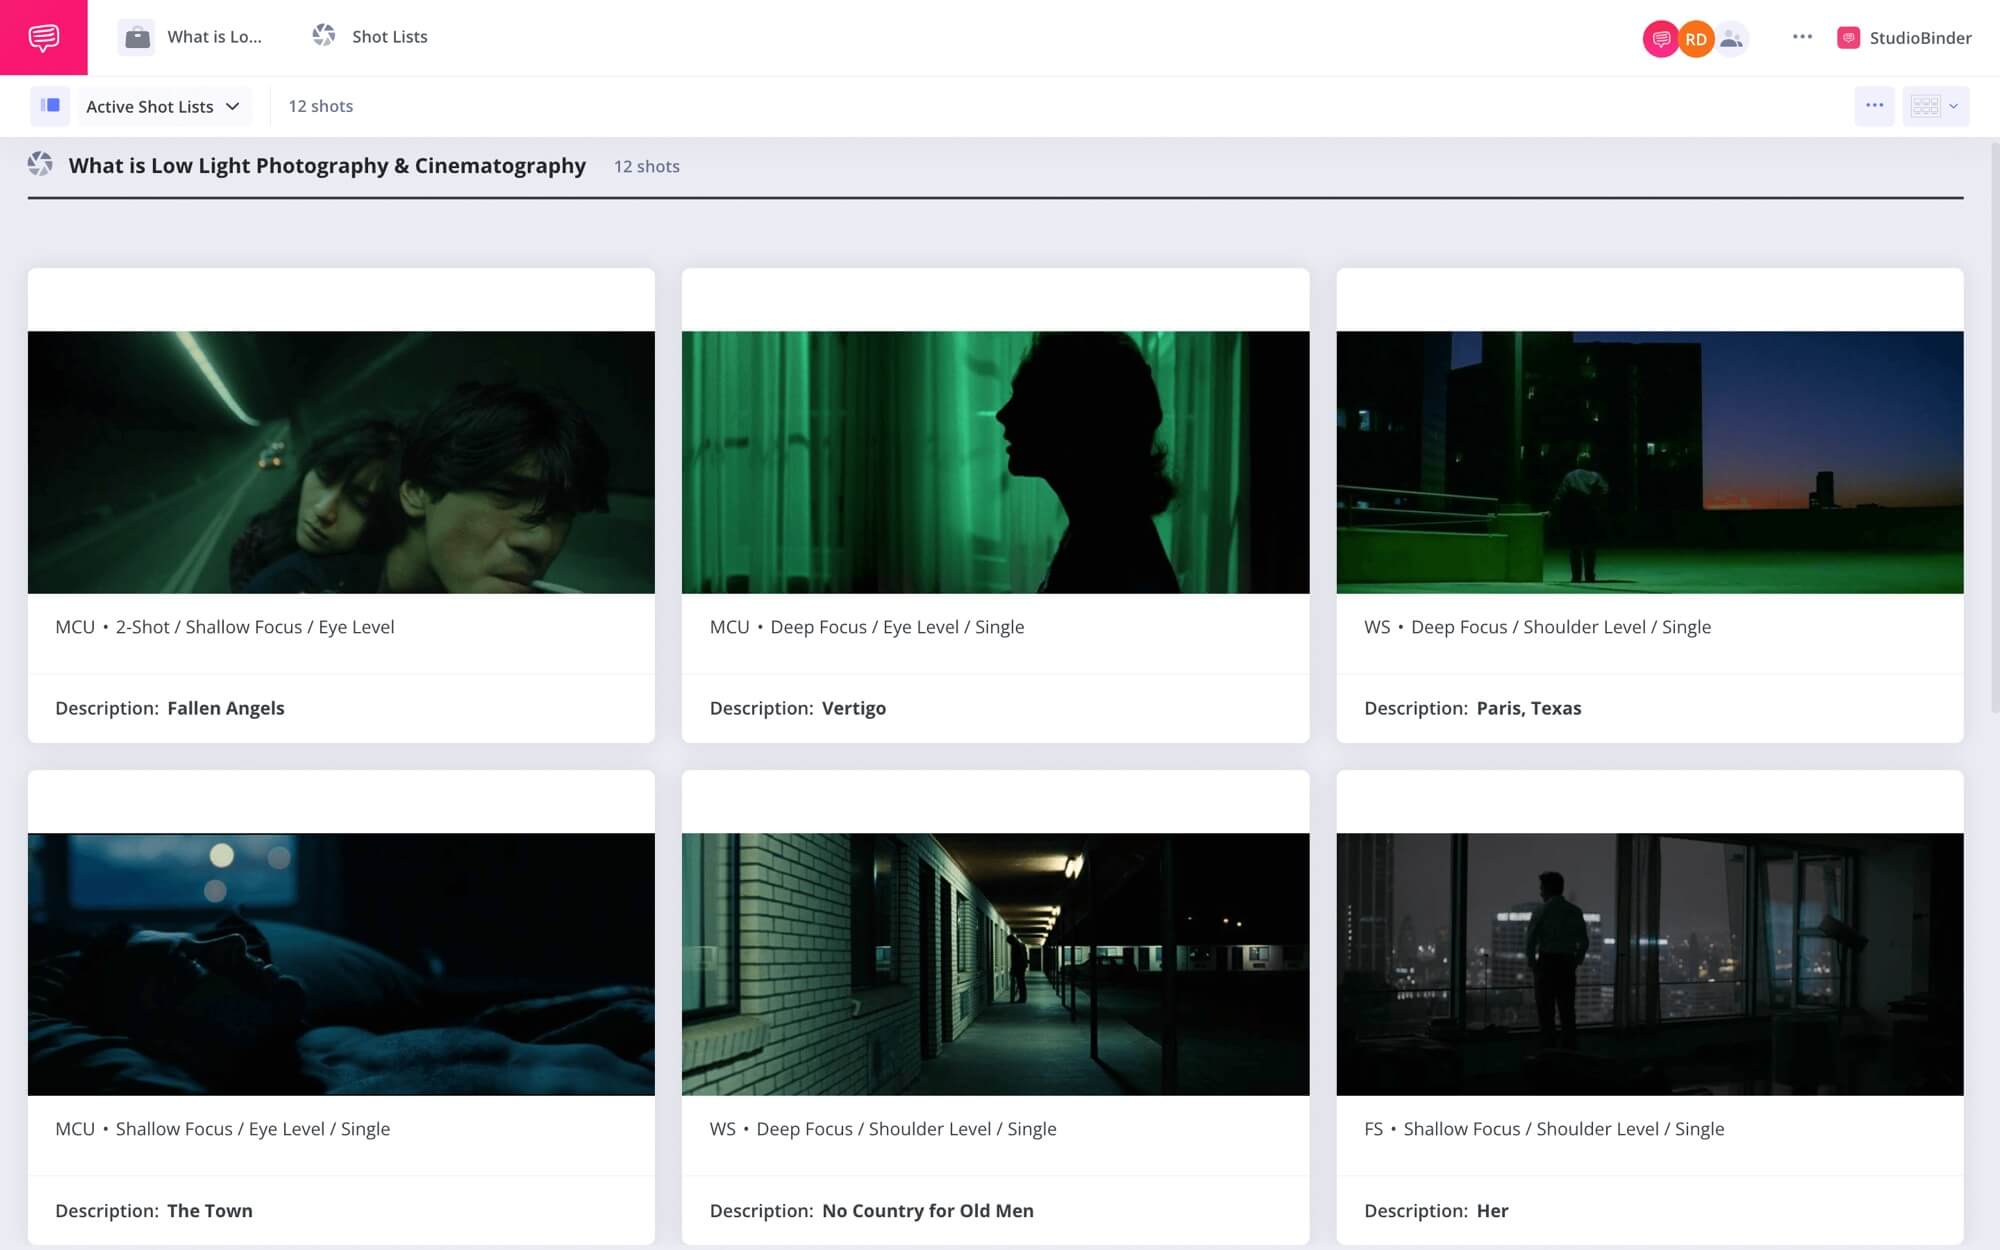Select the 'Vertigo' description text
The image size is (2000, 1250).
(x=854, y=708)
